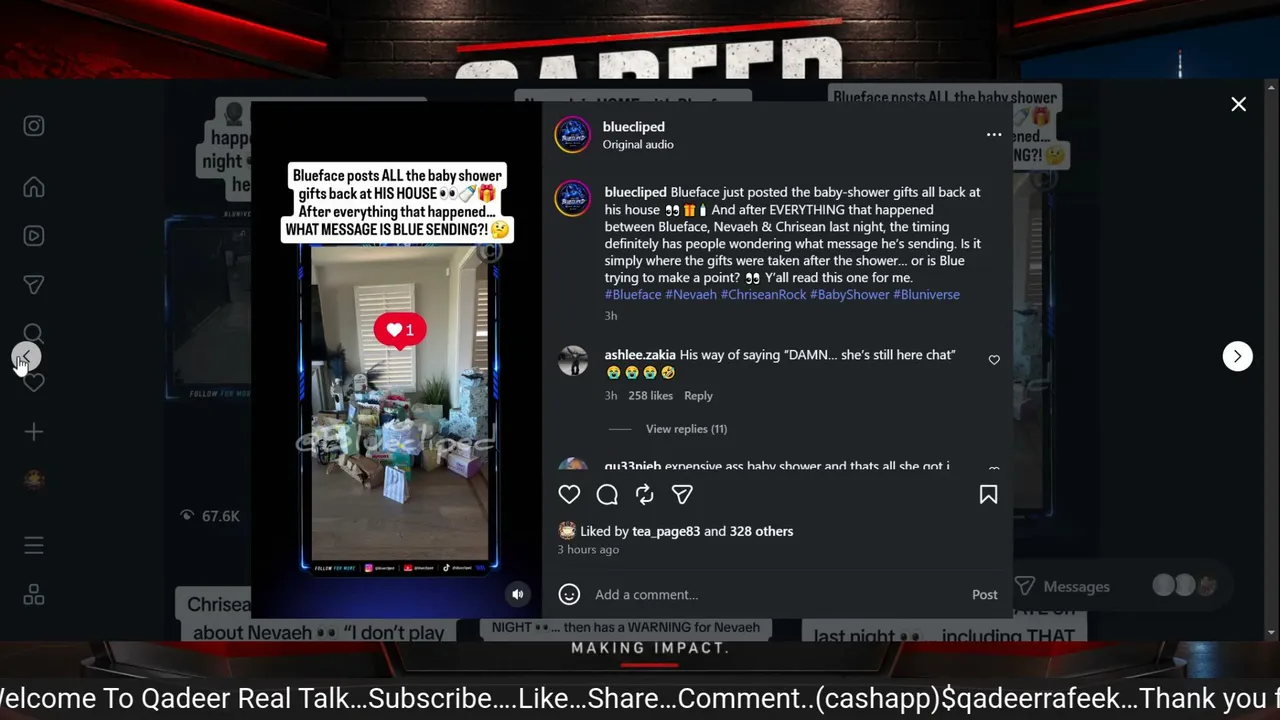Open the hamburger More menu in sidebar
1280x720 pixels.
pos(34,545)
